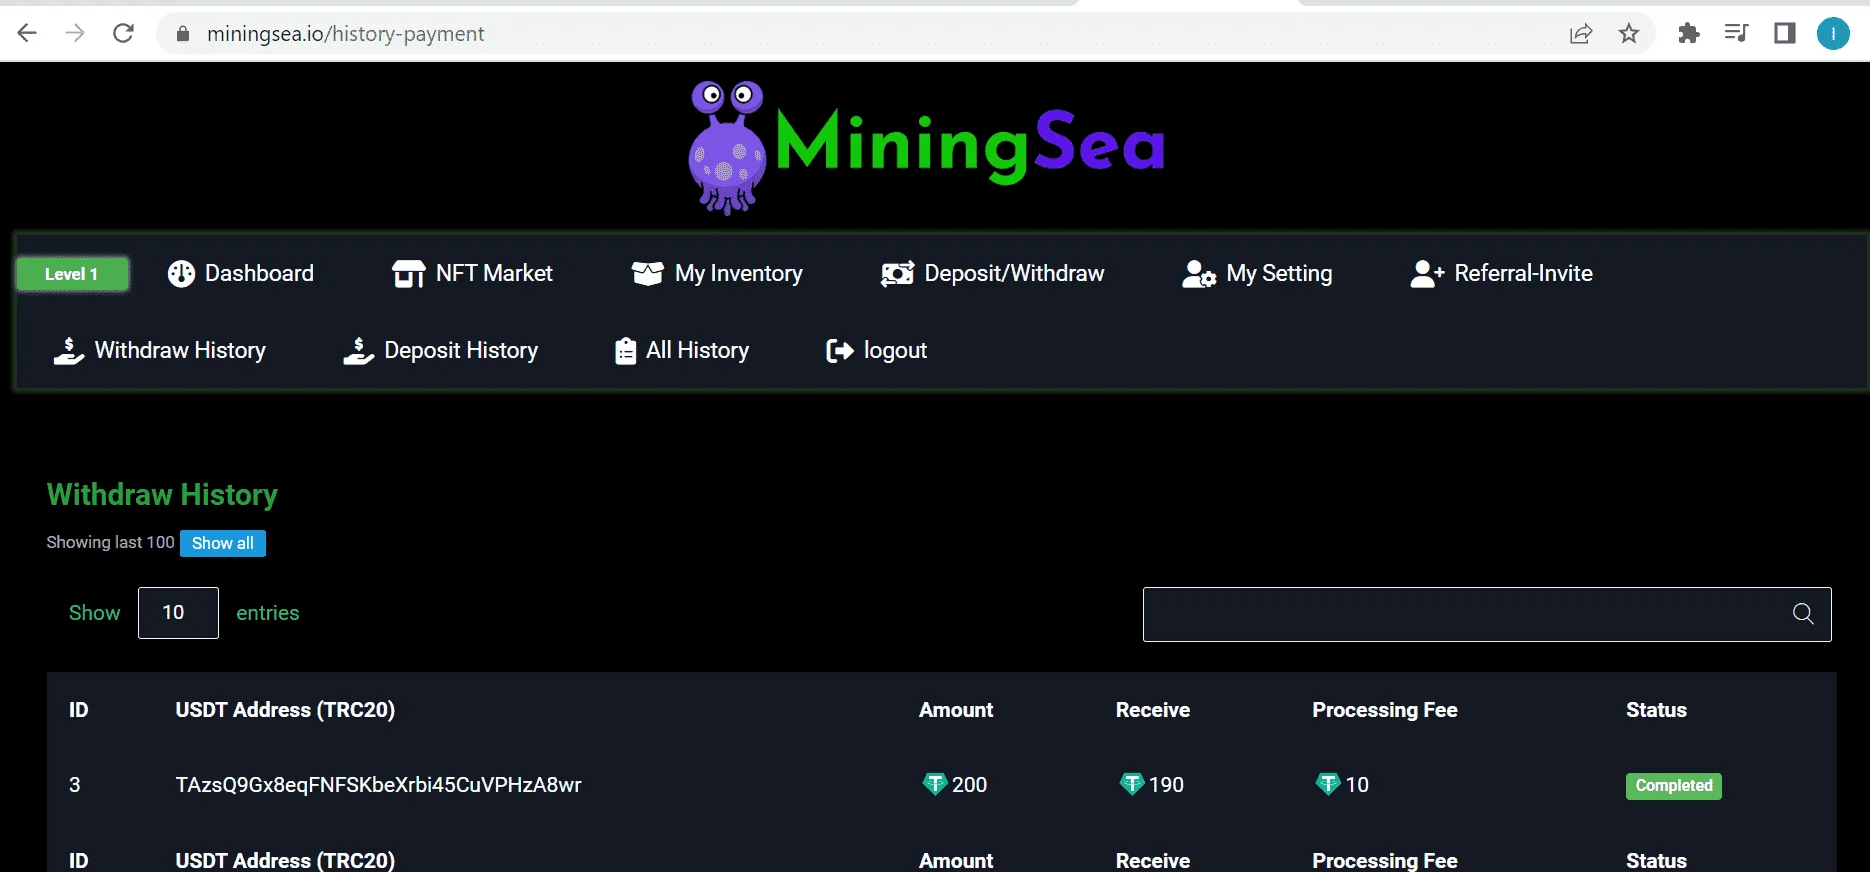
Task: Click the share page icon in address bar
Action: tap(1581, 34)
